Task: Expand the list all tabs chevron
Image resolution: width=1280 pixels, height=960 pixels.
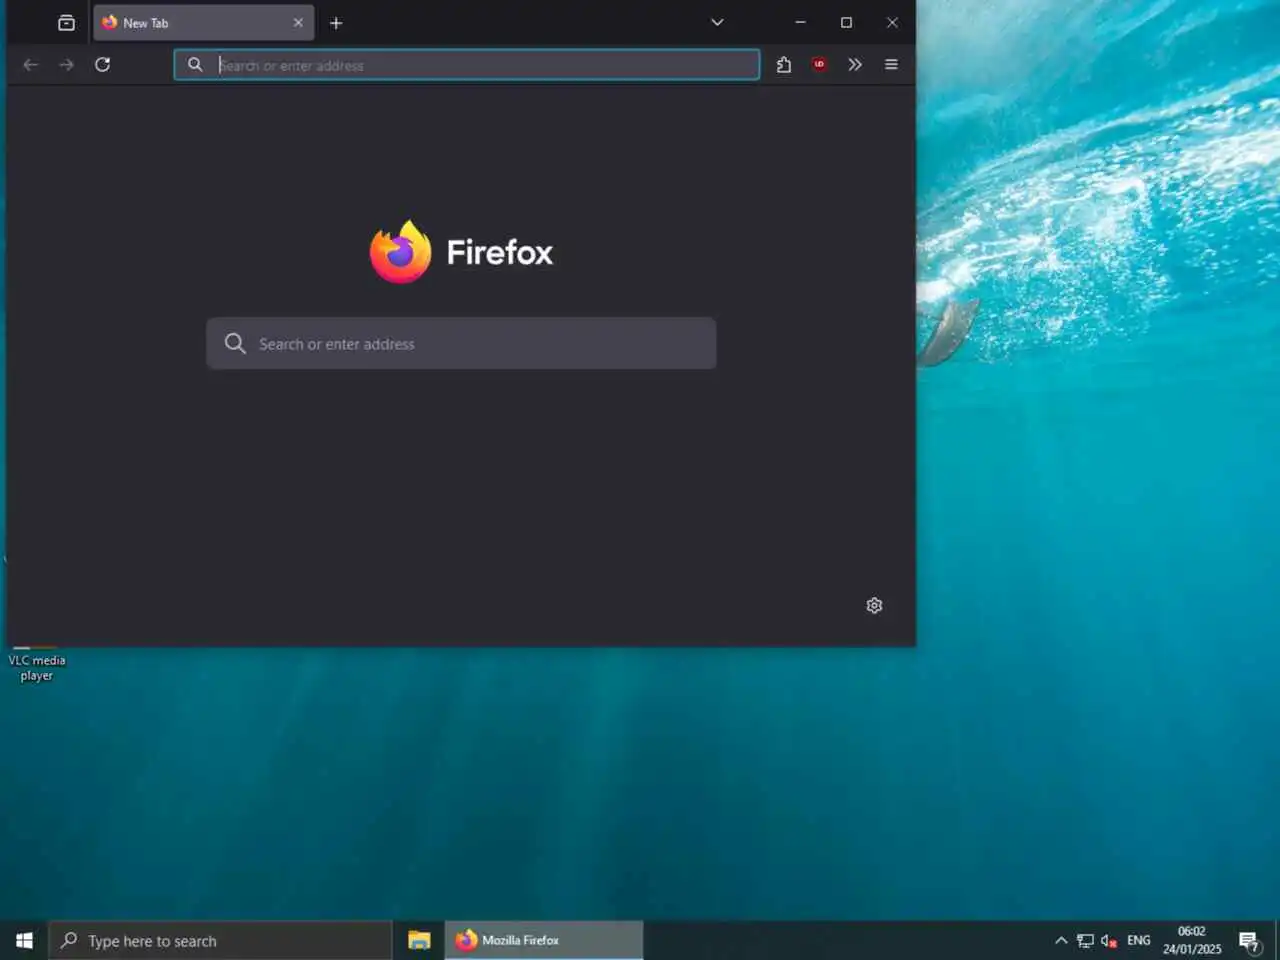Action: (717, 22)
